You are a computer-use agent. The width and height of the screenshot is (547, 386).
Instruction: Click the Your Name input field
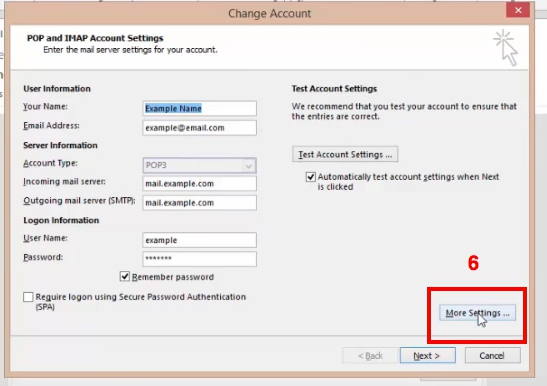point(200,109)
